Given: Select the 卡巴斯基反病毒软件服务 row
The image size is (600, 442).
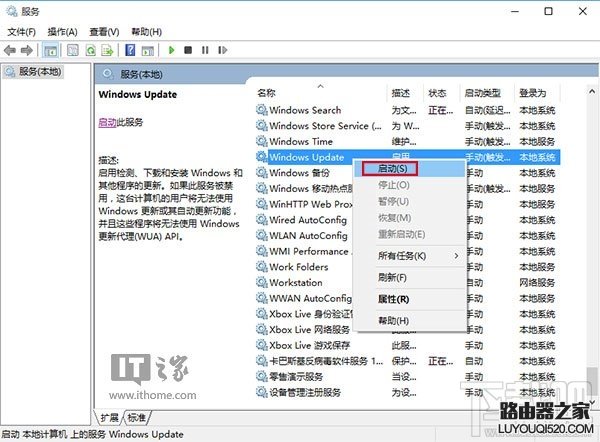Looking at the screenshot, I should (407, 361).
